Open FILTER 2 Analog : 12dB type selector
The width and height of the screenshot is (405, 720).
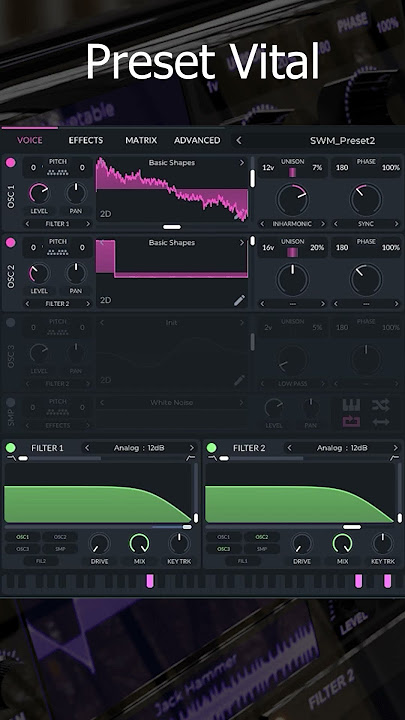[342, 448]
